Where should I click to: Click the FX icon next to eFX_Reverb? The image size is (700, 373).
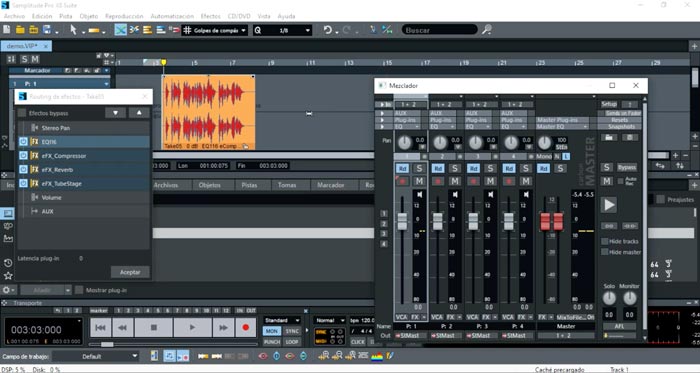(34, 170)
